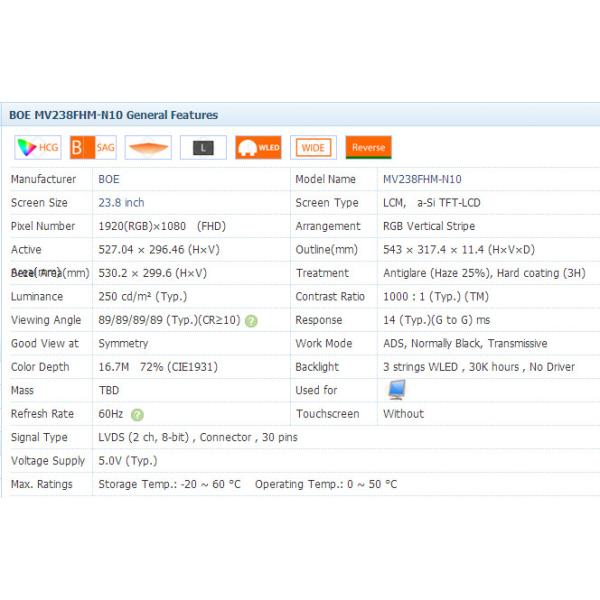Click the HCG high color gamut icon
Screen dimensions: 600x600
click(x=37, y=148)
